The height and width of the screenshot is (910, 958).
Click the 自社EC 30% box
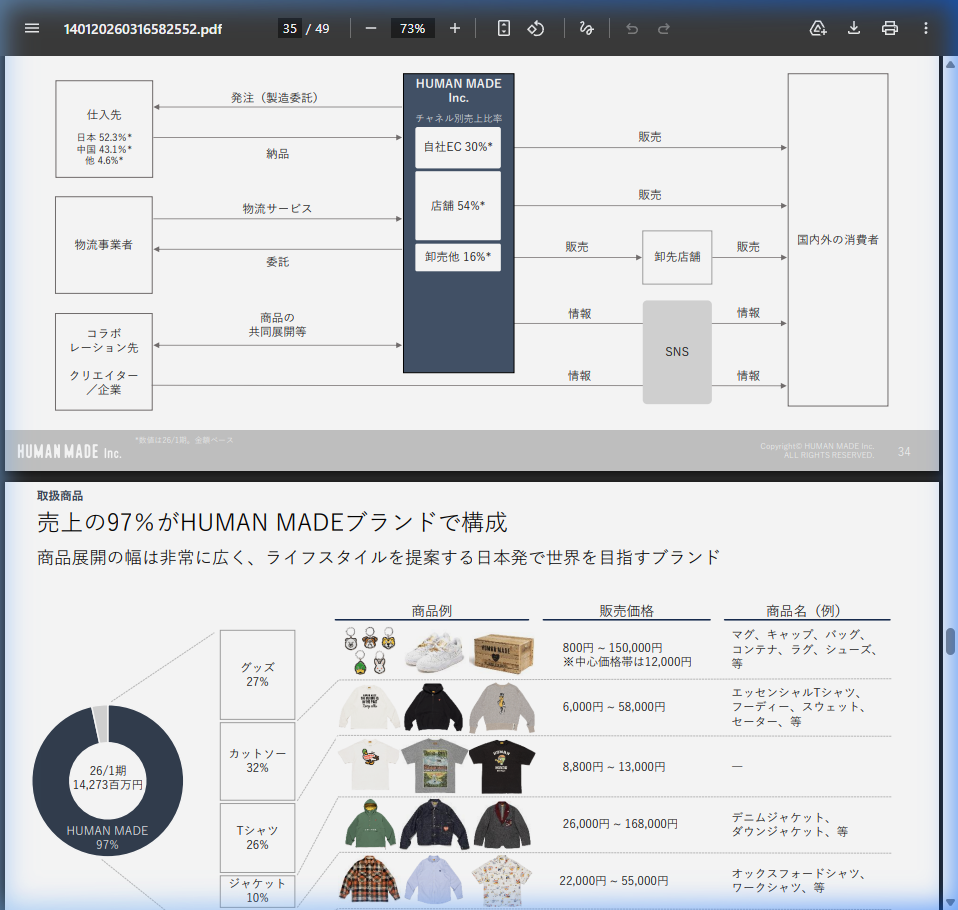click(458, 147)
